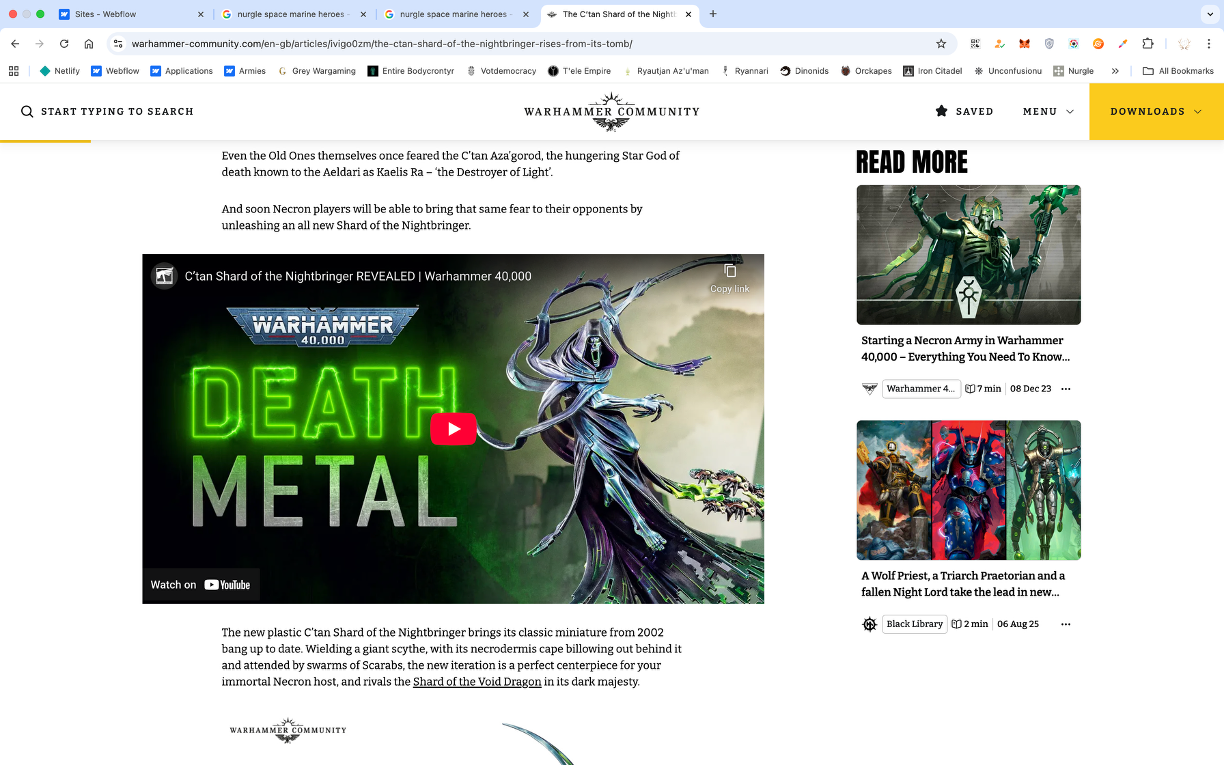The image size is (1224, 766).
Task: Click the orange person-check extension icon
Action: [999, 44]
